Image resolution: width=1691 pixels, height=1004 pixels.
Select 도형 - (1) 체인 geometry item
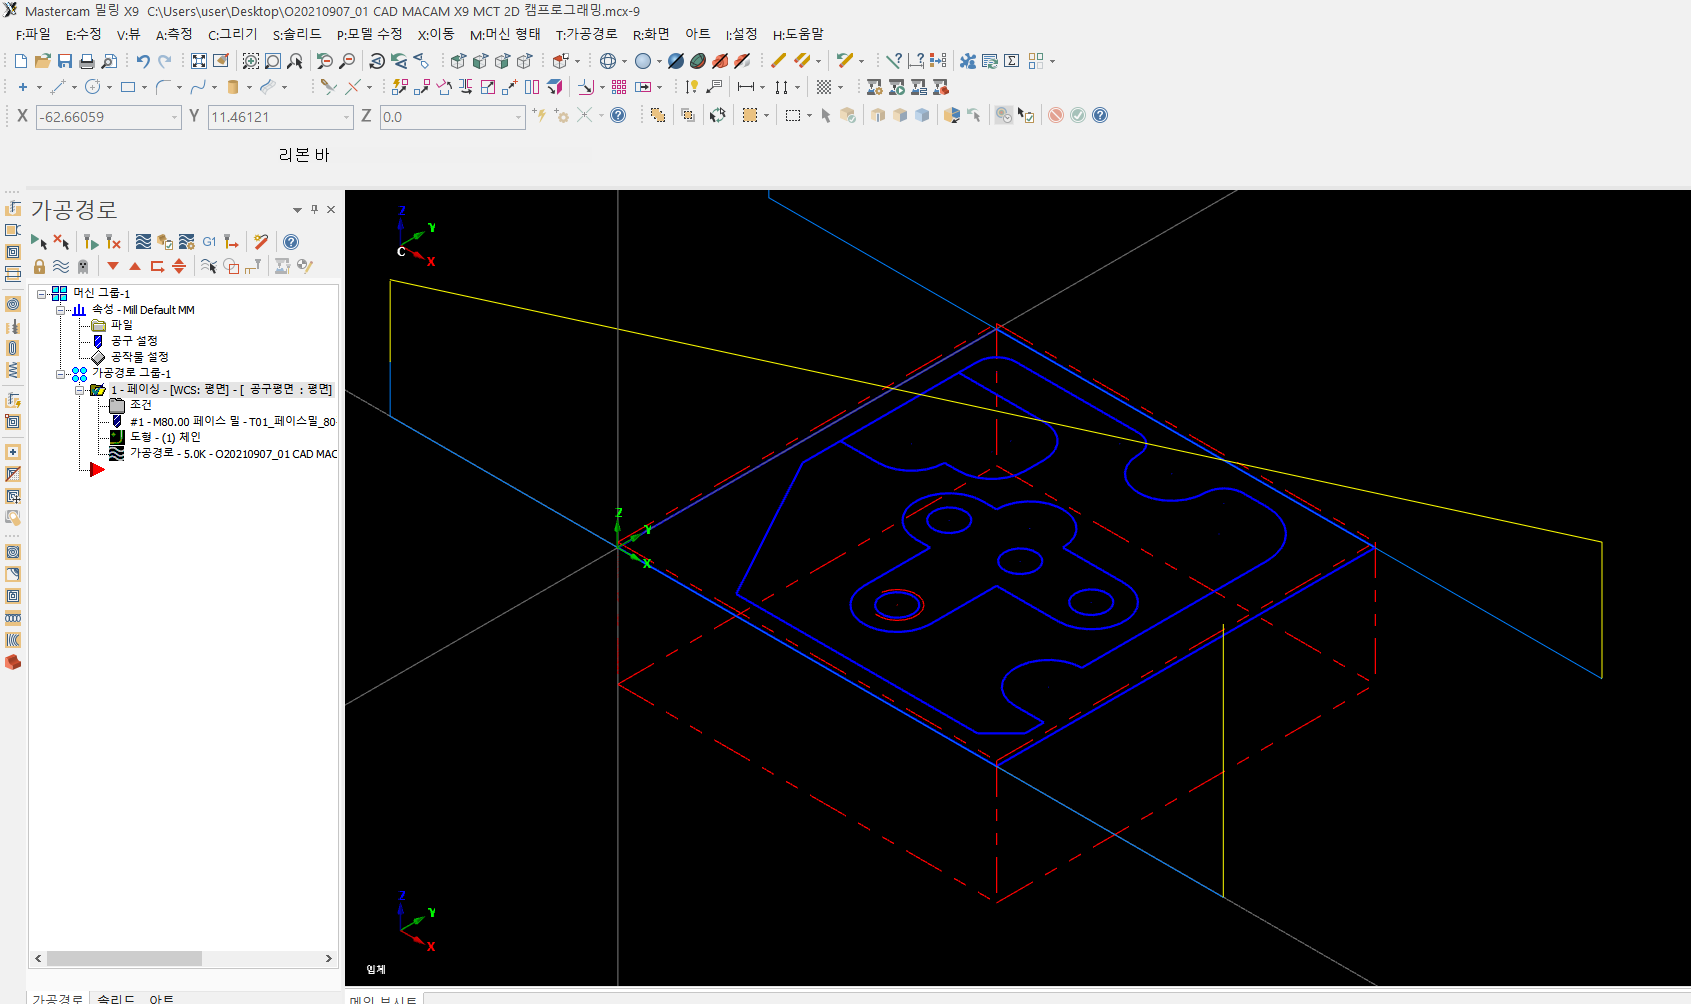coord(165,437)
